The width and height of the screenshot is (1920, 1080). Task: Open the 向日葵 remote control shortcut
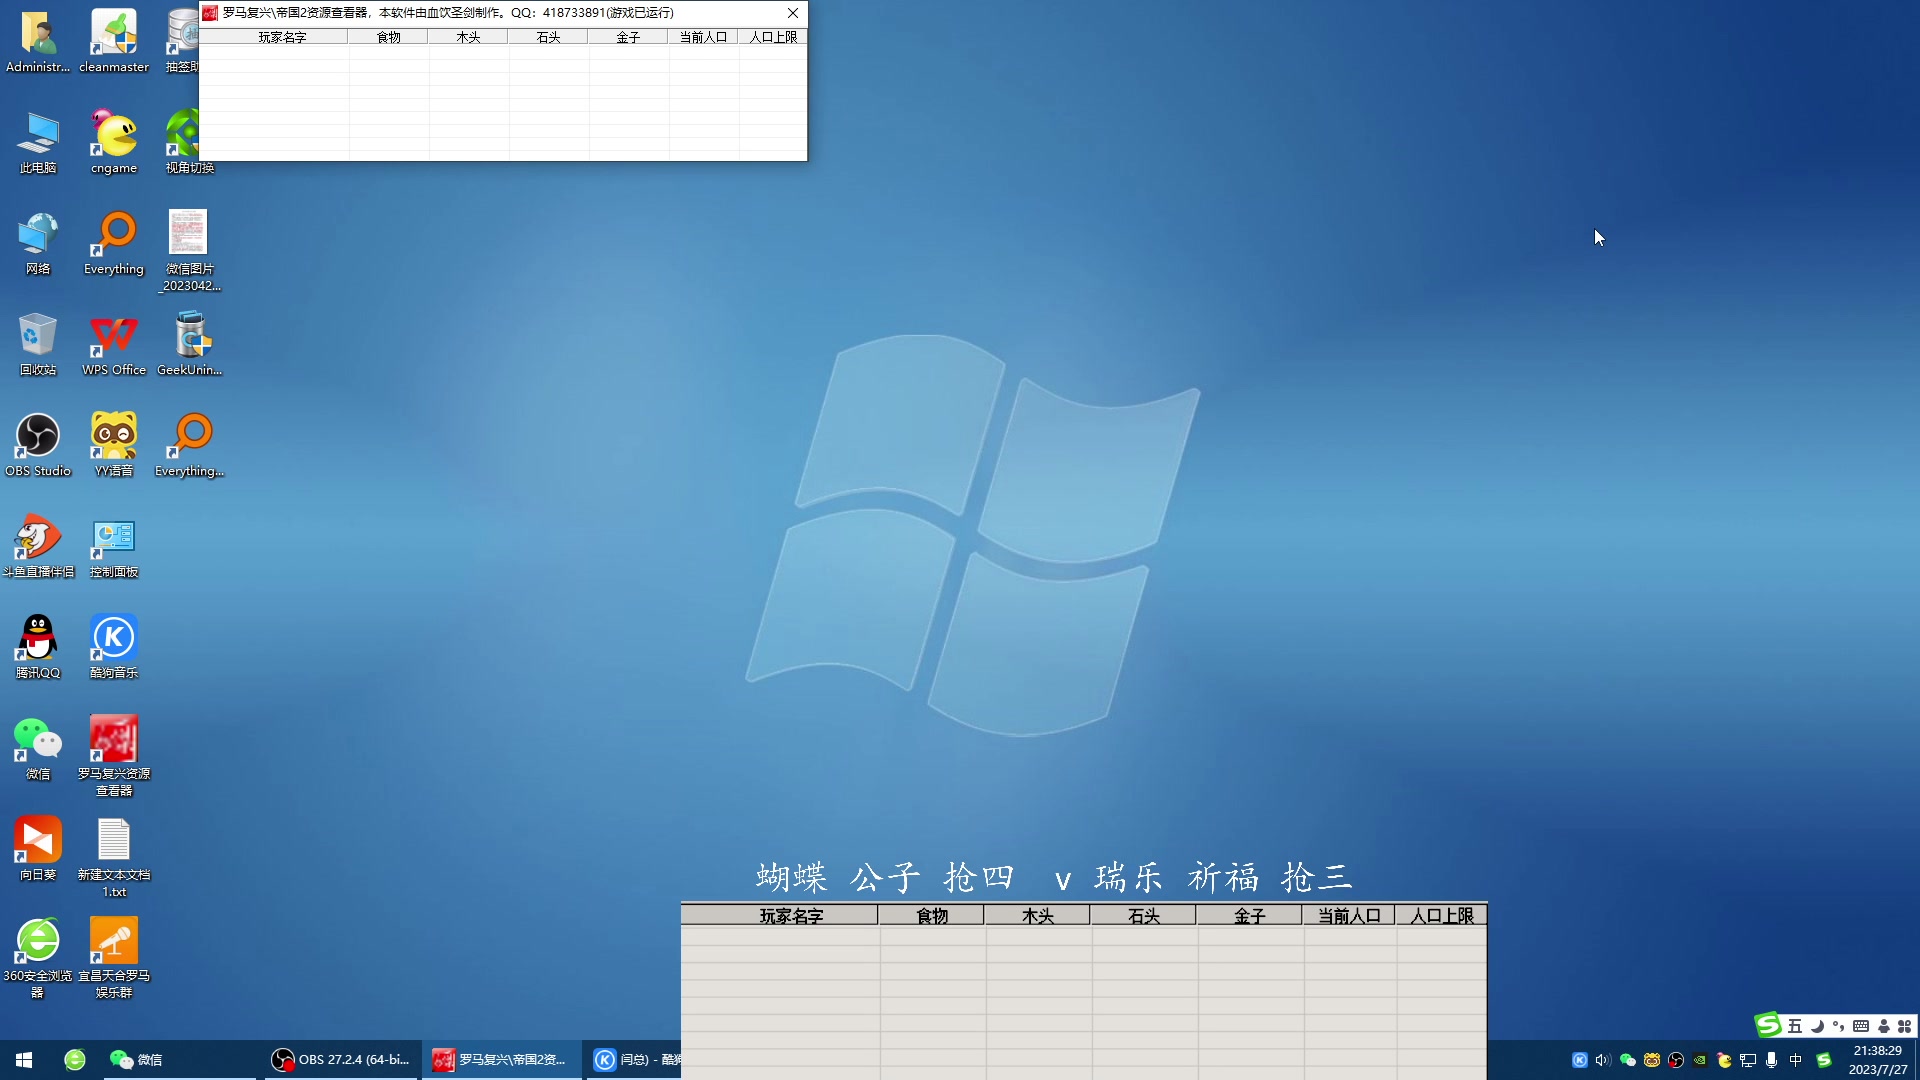pyautogui.click(x=38, y=841)
